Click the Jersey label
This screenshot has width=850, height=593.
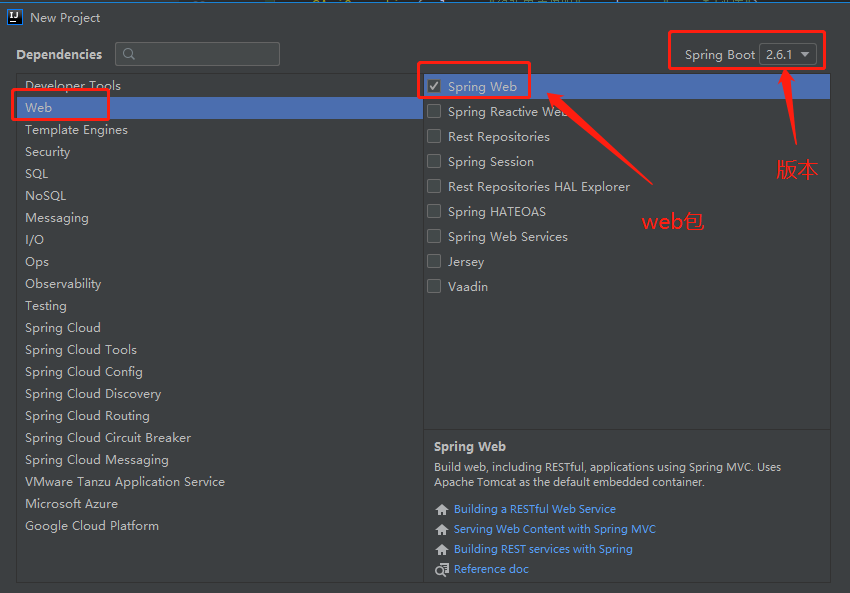click(x=466, y=262)
